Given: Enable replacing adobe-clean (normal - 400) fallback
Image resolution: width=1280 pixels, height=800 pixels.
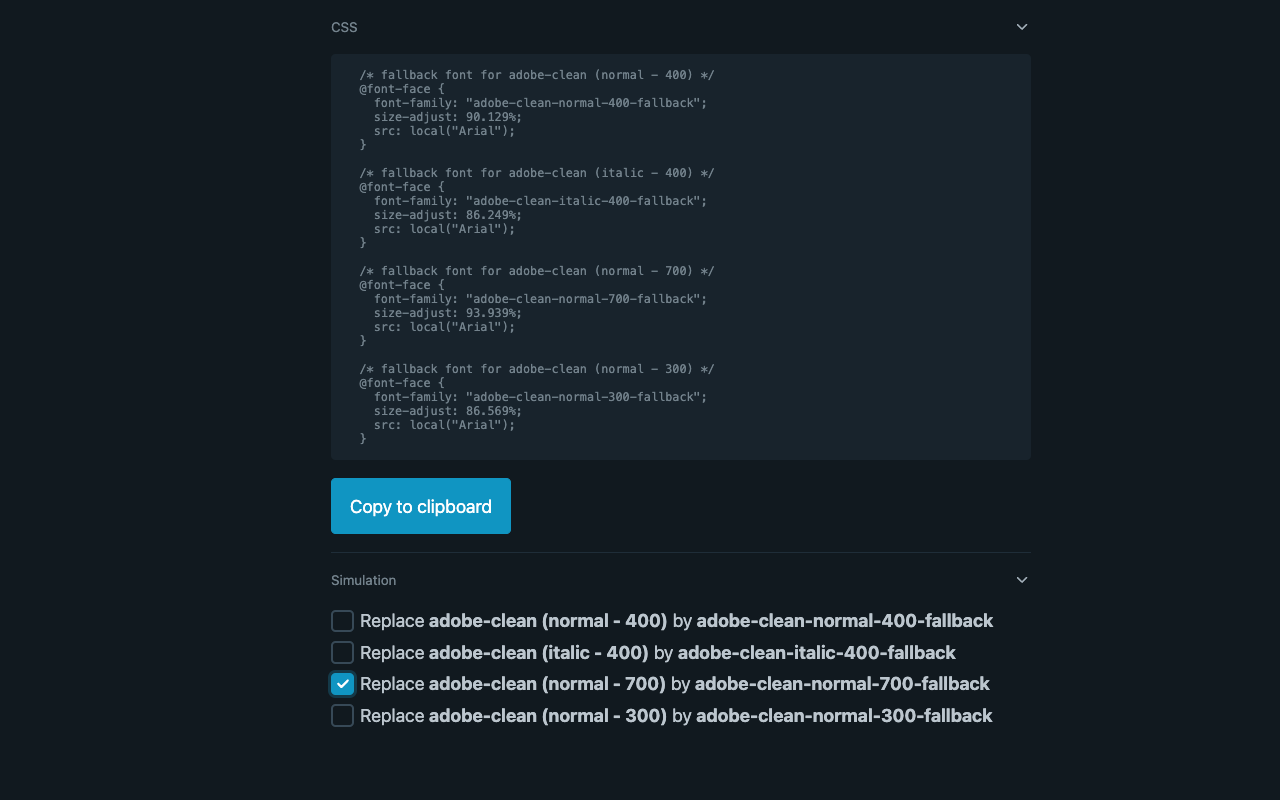Looking at the screenshot, I should (342, 620).
